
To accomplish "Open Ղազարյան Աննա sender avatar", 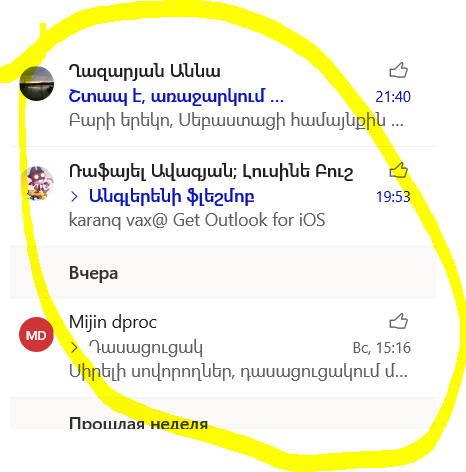I will click(37, 83).
